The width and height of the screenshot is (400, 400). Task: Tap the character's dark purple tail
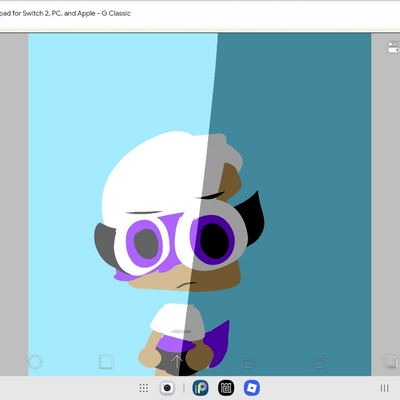point(218,343)
